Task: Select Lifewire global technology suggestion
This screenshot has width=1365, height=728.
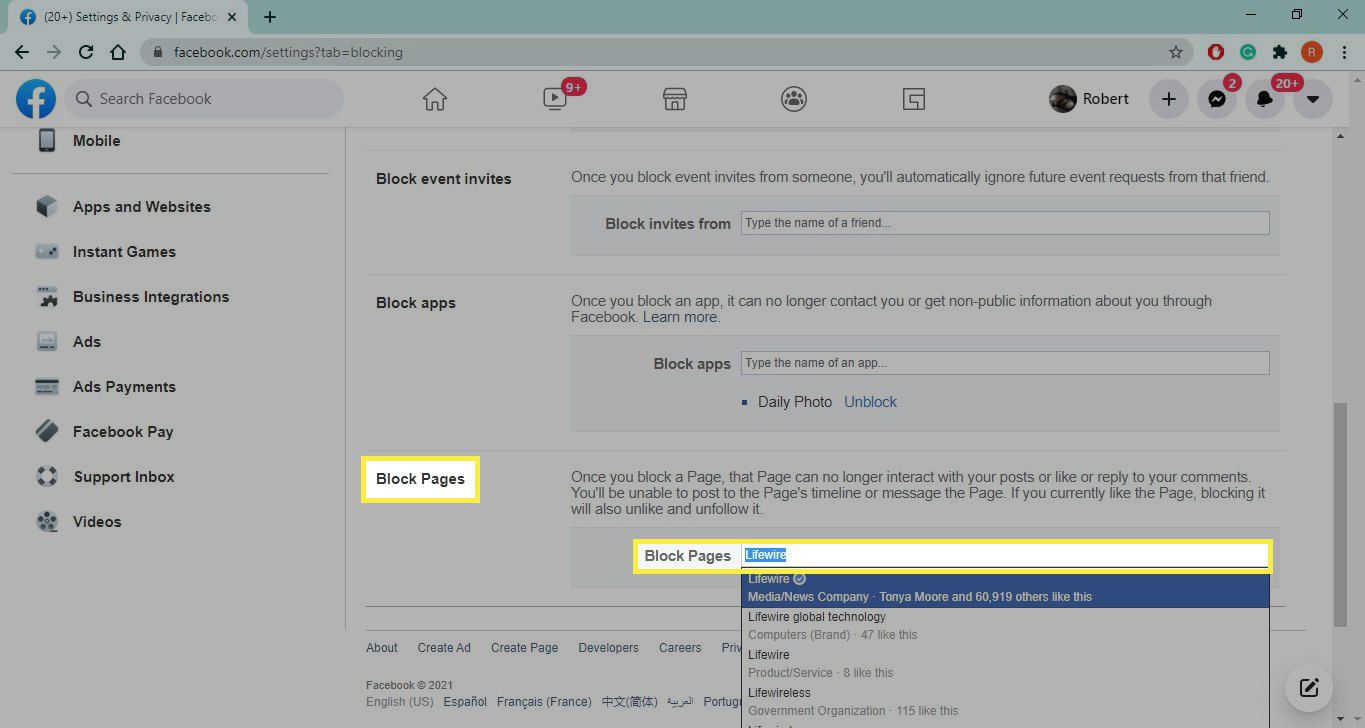Action: (1005, 627)
